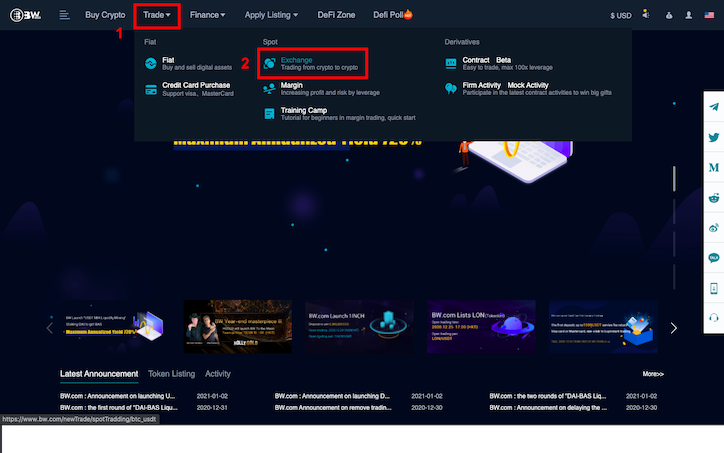This screenshot has width=724, height=453.
Task: Open the credit card purchase banner thumbnail
Action: click(x=603, y=326)
